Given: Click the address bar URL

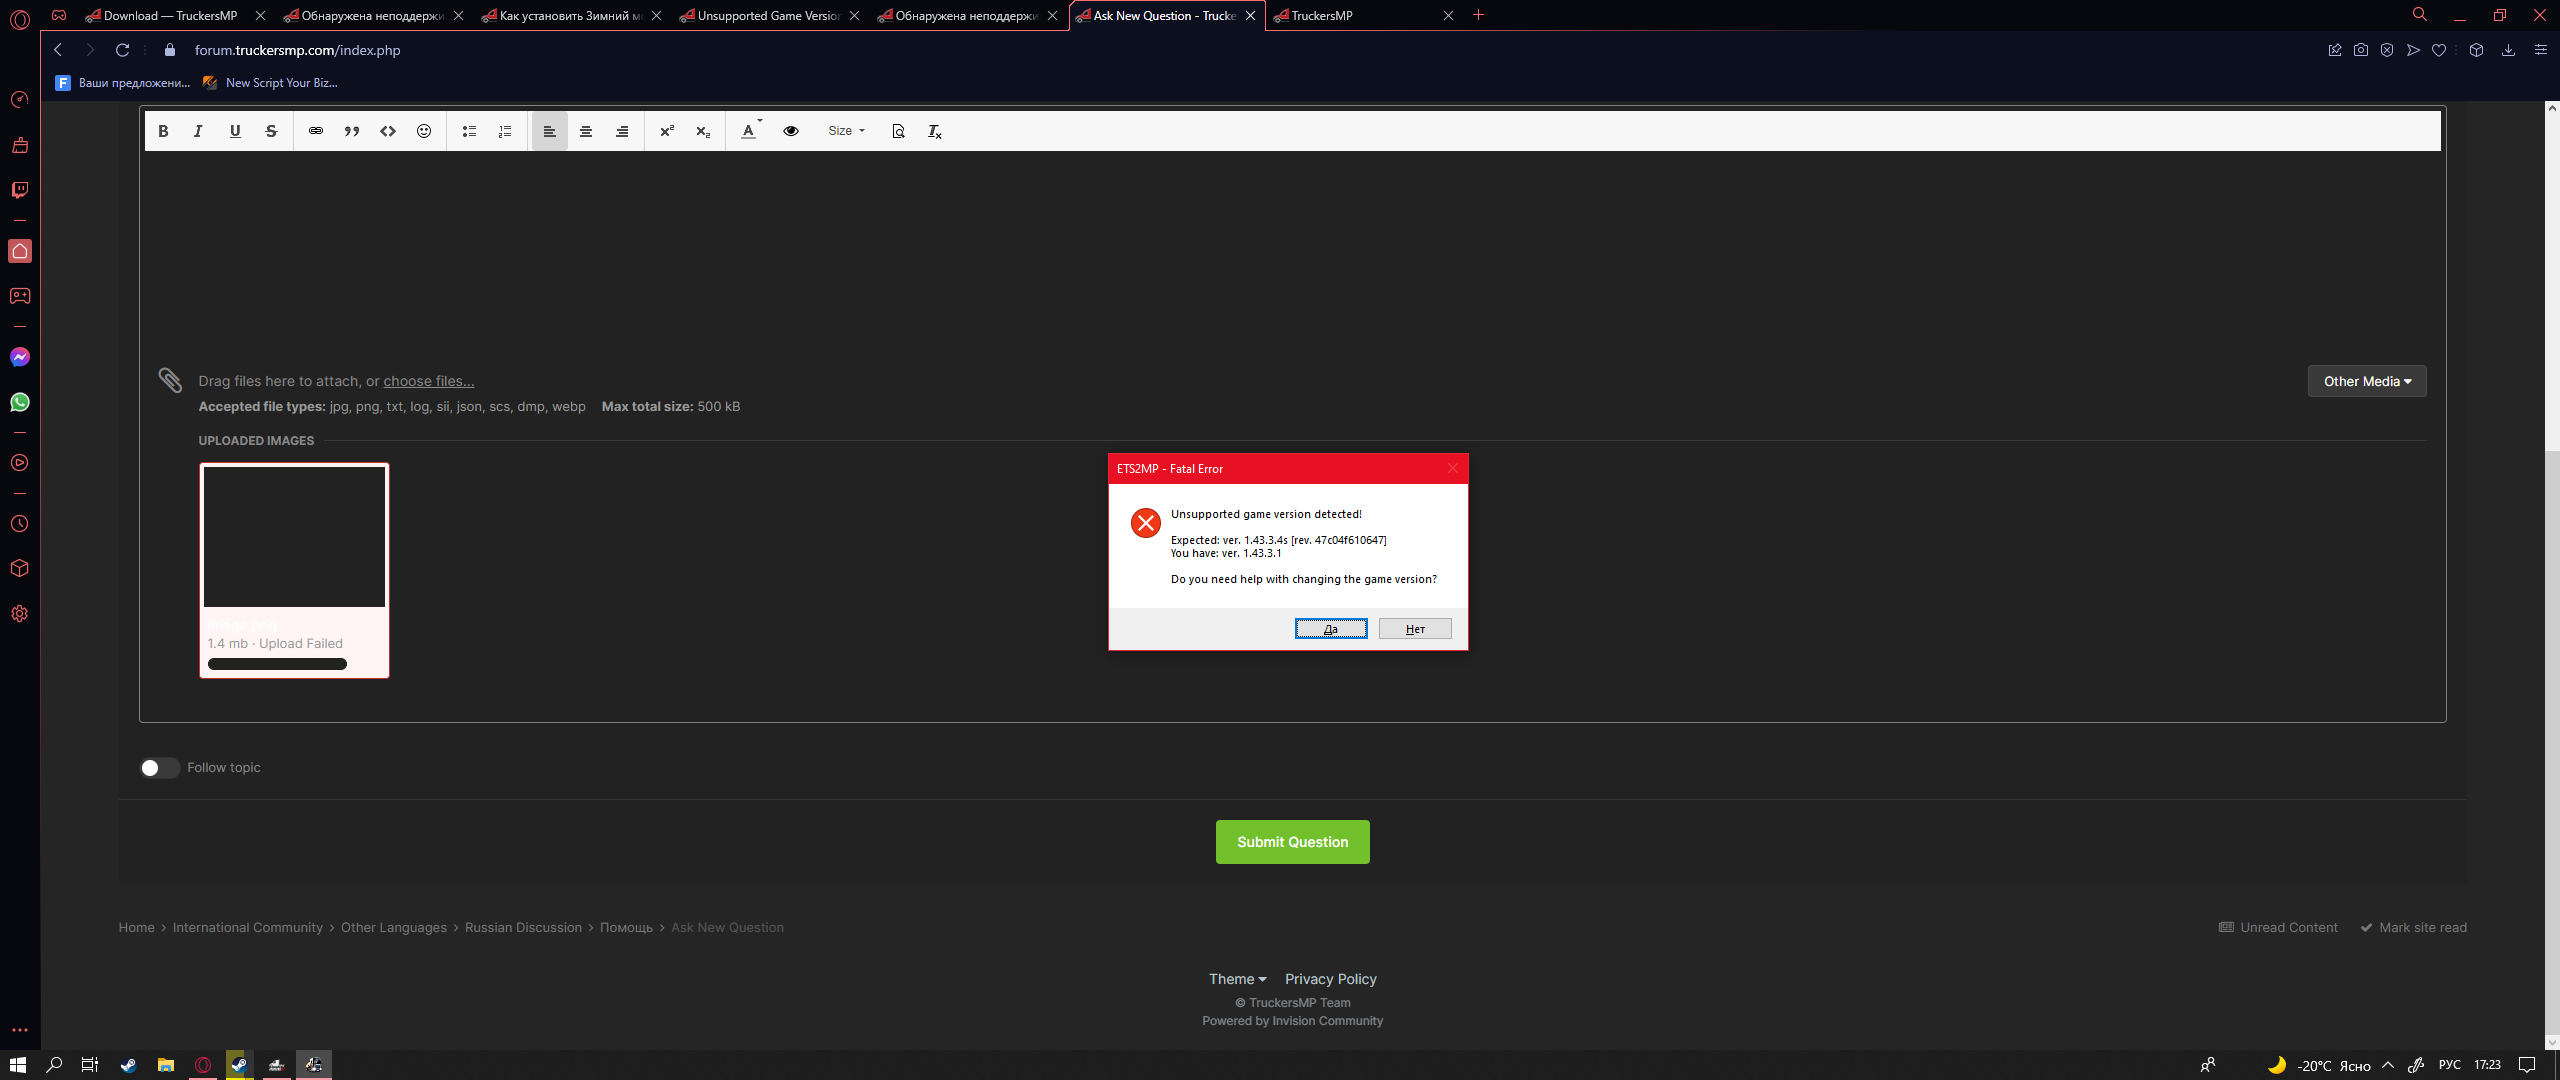Looking at the screenshot, I should (x=297, y=50).
